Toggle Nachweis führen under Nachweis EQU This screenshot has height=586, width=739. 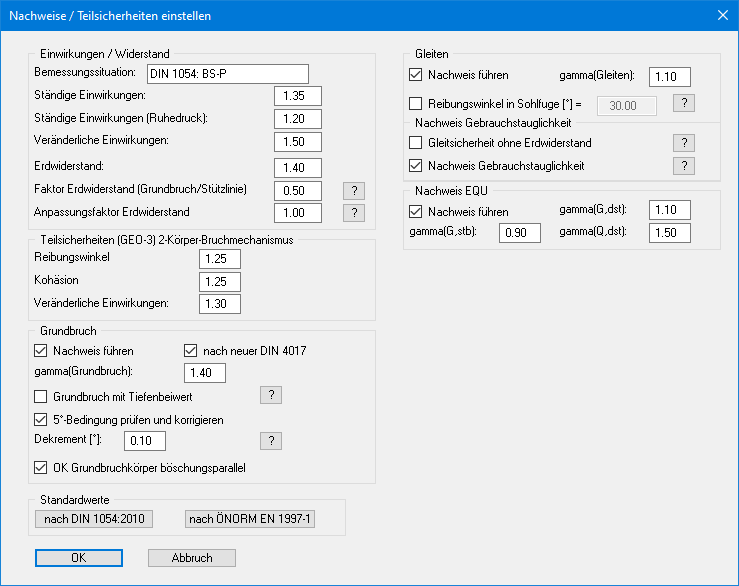416,211
